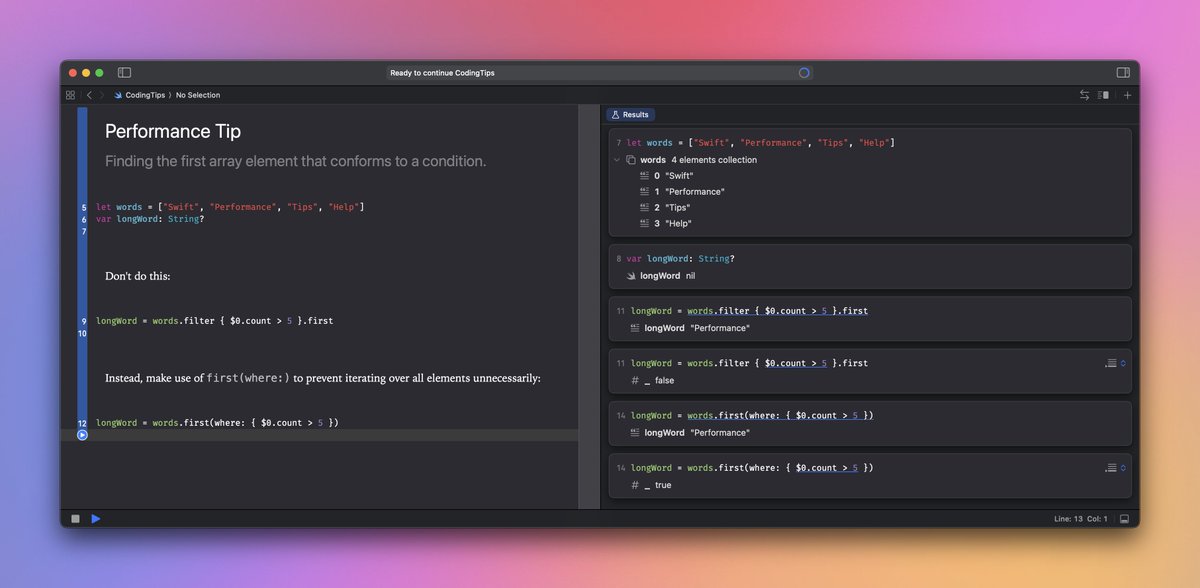Open the project navigator grid icon
This screenshot has width=1200, height=588.
click(x=70, y=95)
